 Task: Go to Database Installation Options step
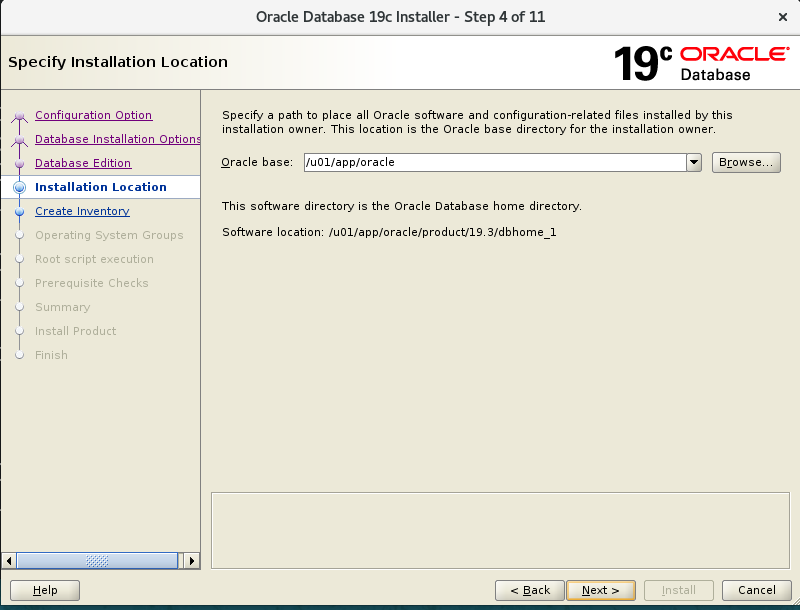point(117,139)
